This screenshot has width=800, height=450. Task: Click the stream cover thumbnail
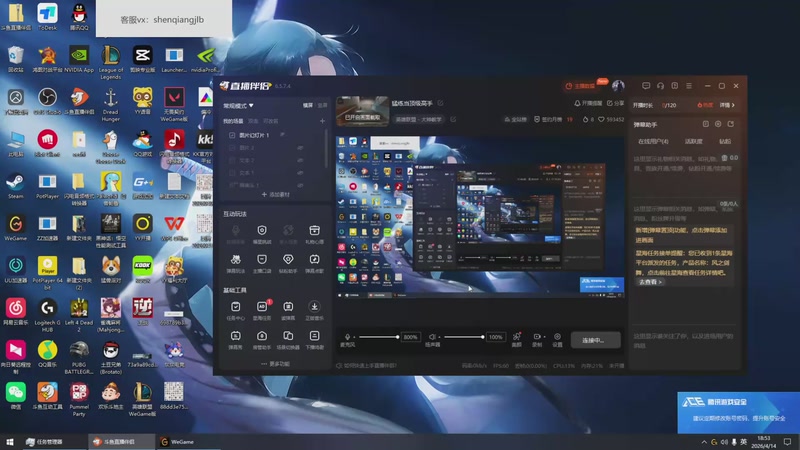[362, 111]
